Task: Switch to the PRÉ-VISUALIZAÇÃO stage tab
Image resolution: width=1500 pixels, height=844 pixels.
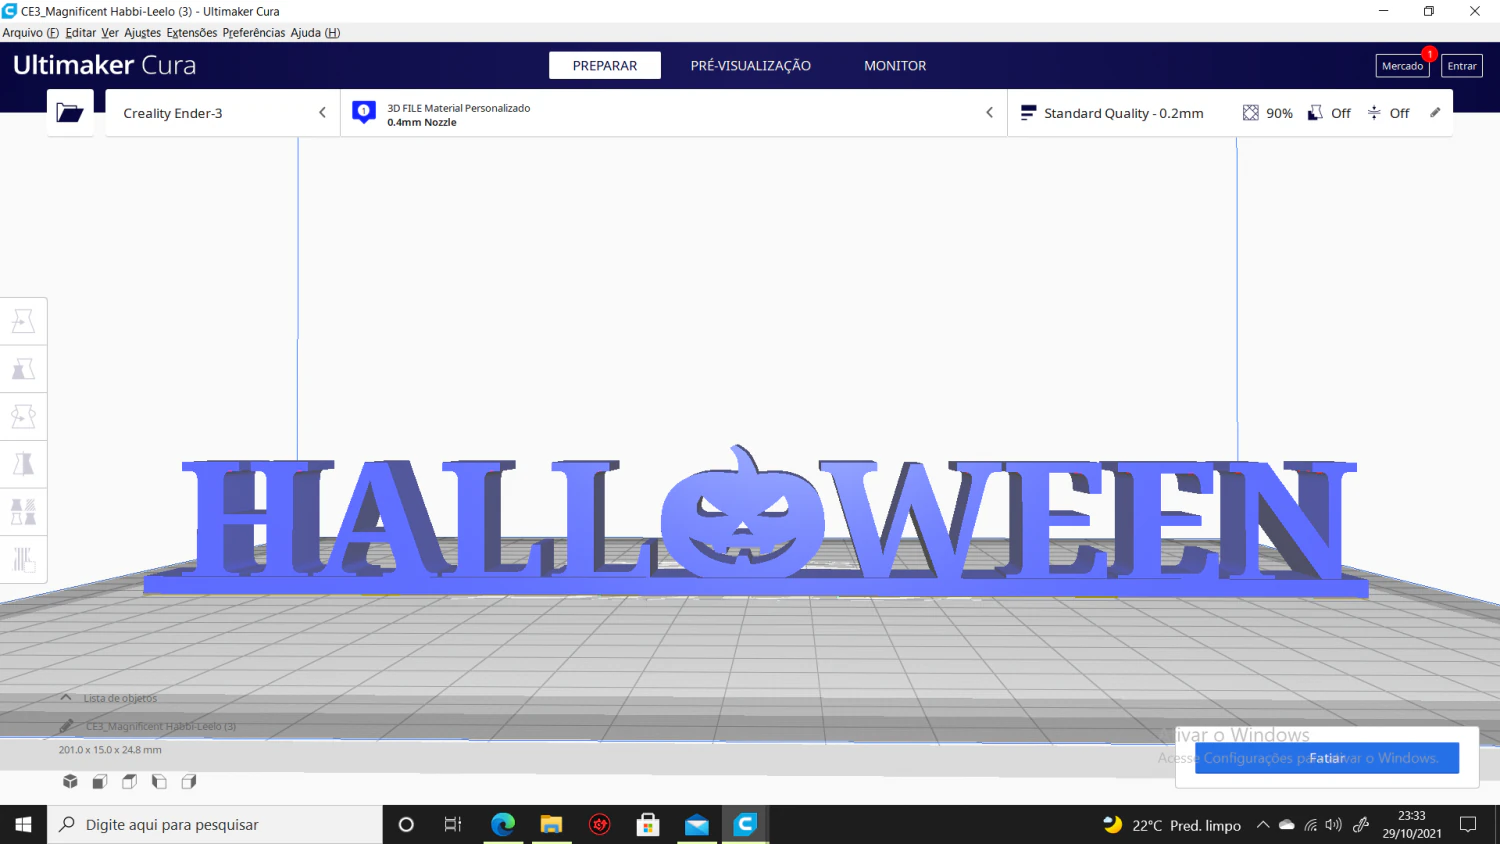Action: pos(751,65)
